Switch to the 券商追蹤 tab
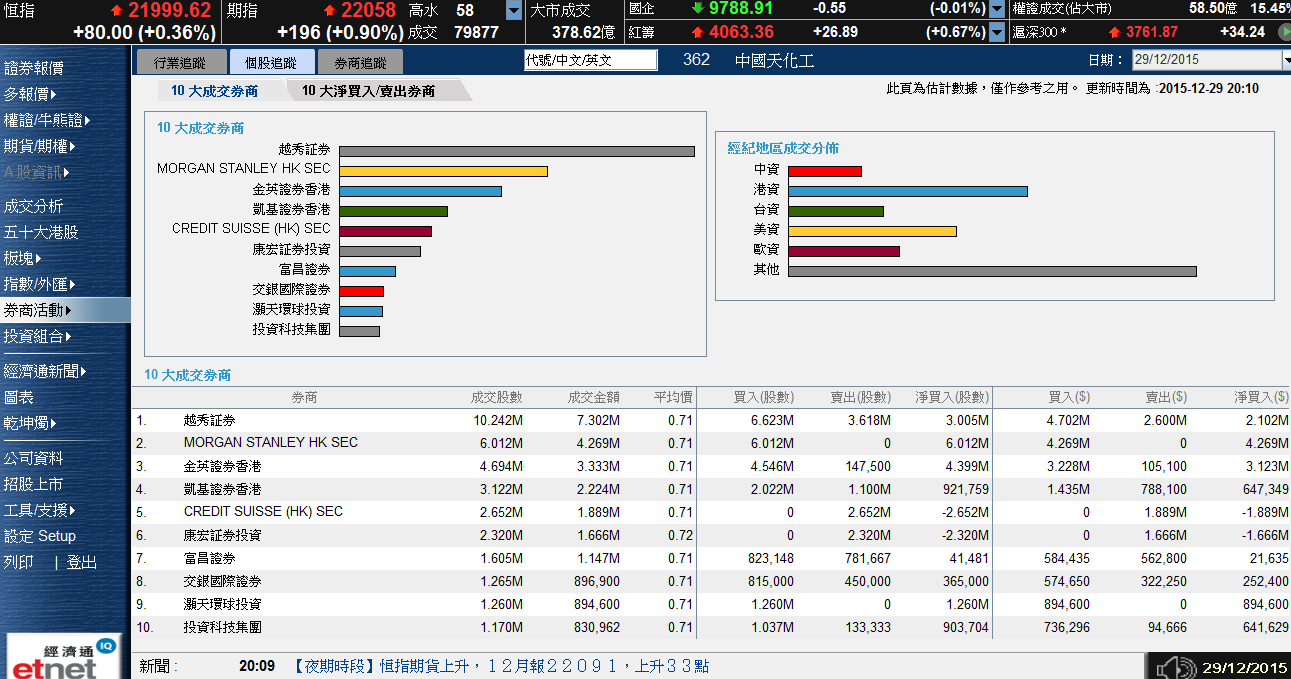Screen dimensions: 1291x679 pyautogui.click(x=360, y=62)
